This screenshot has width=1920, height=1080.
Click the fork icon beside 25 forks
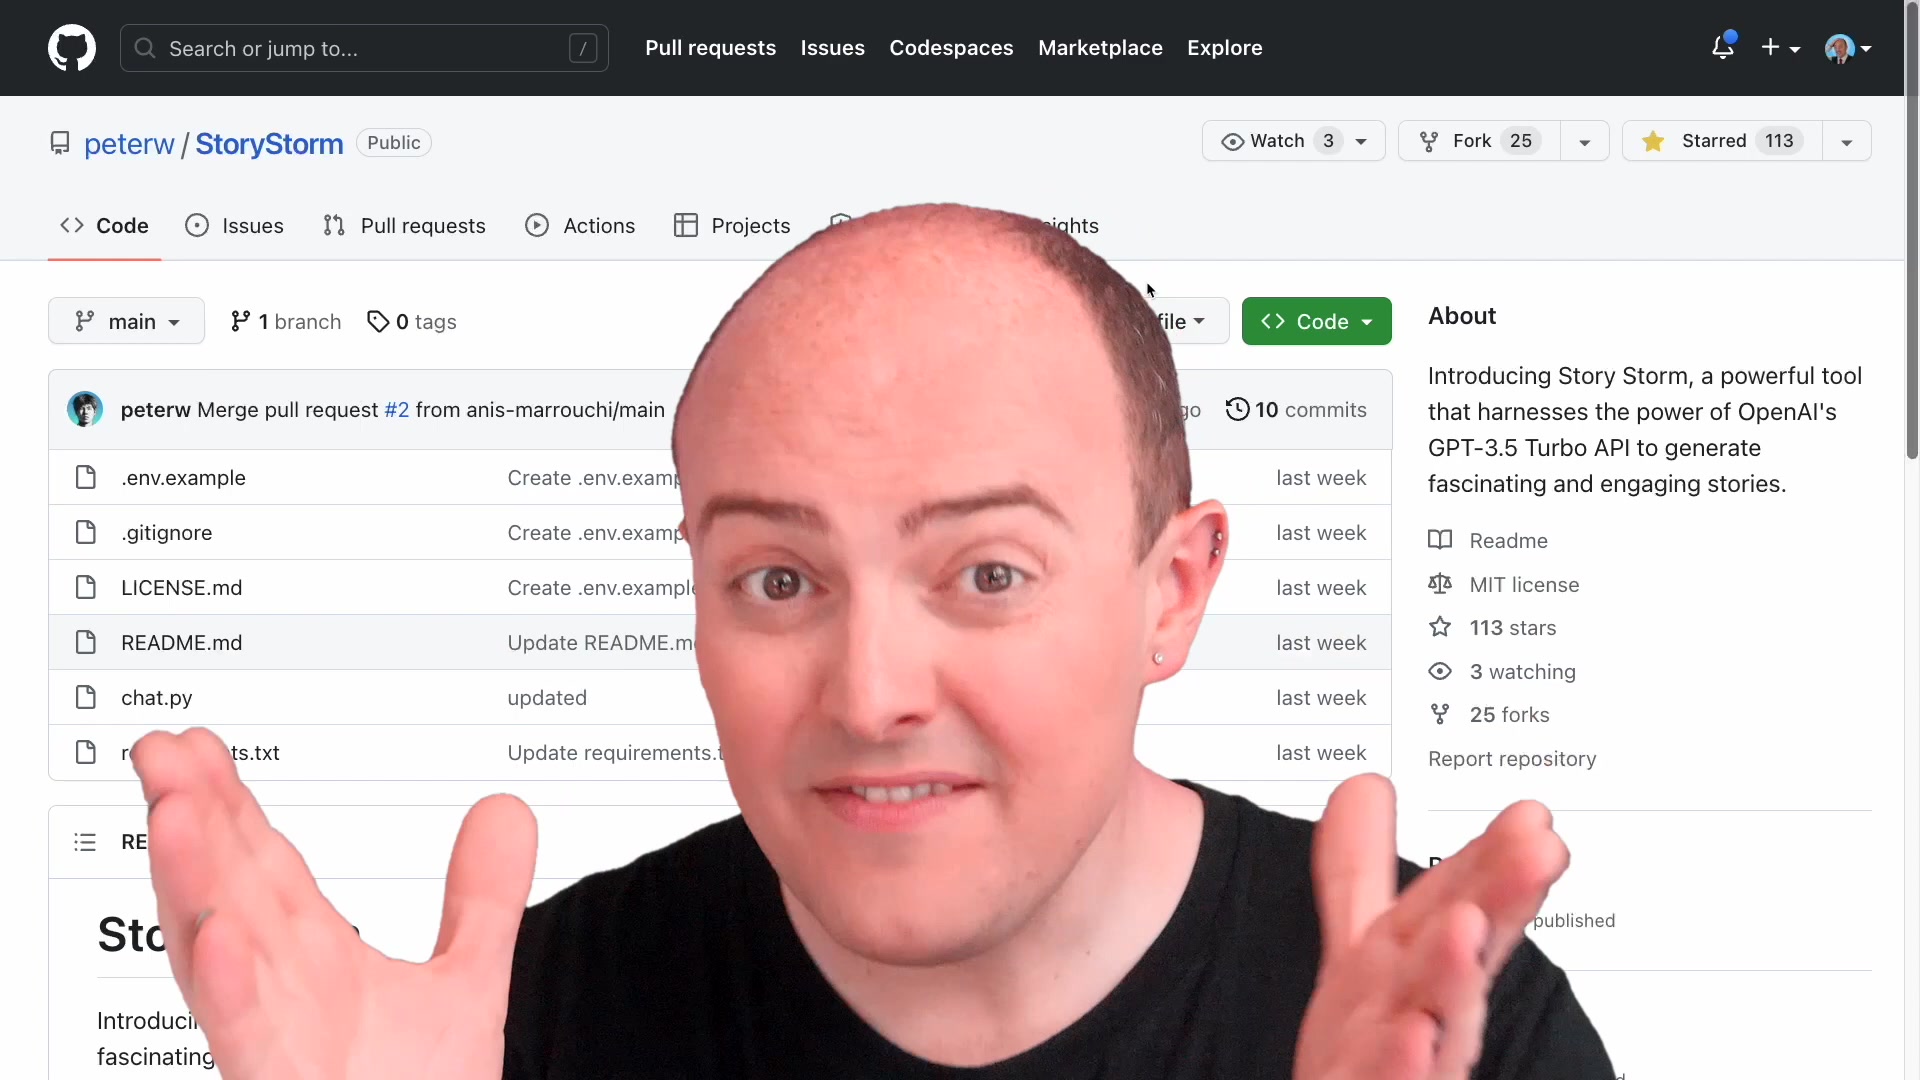pyautogui.click(x=1440, y=714)
